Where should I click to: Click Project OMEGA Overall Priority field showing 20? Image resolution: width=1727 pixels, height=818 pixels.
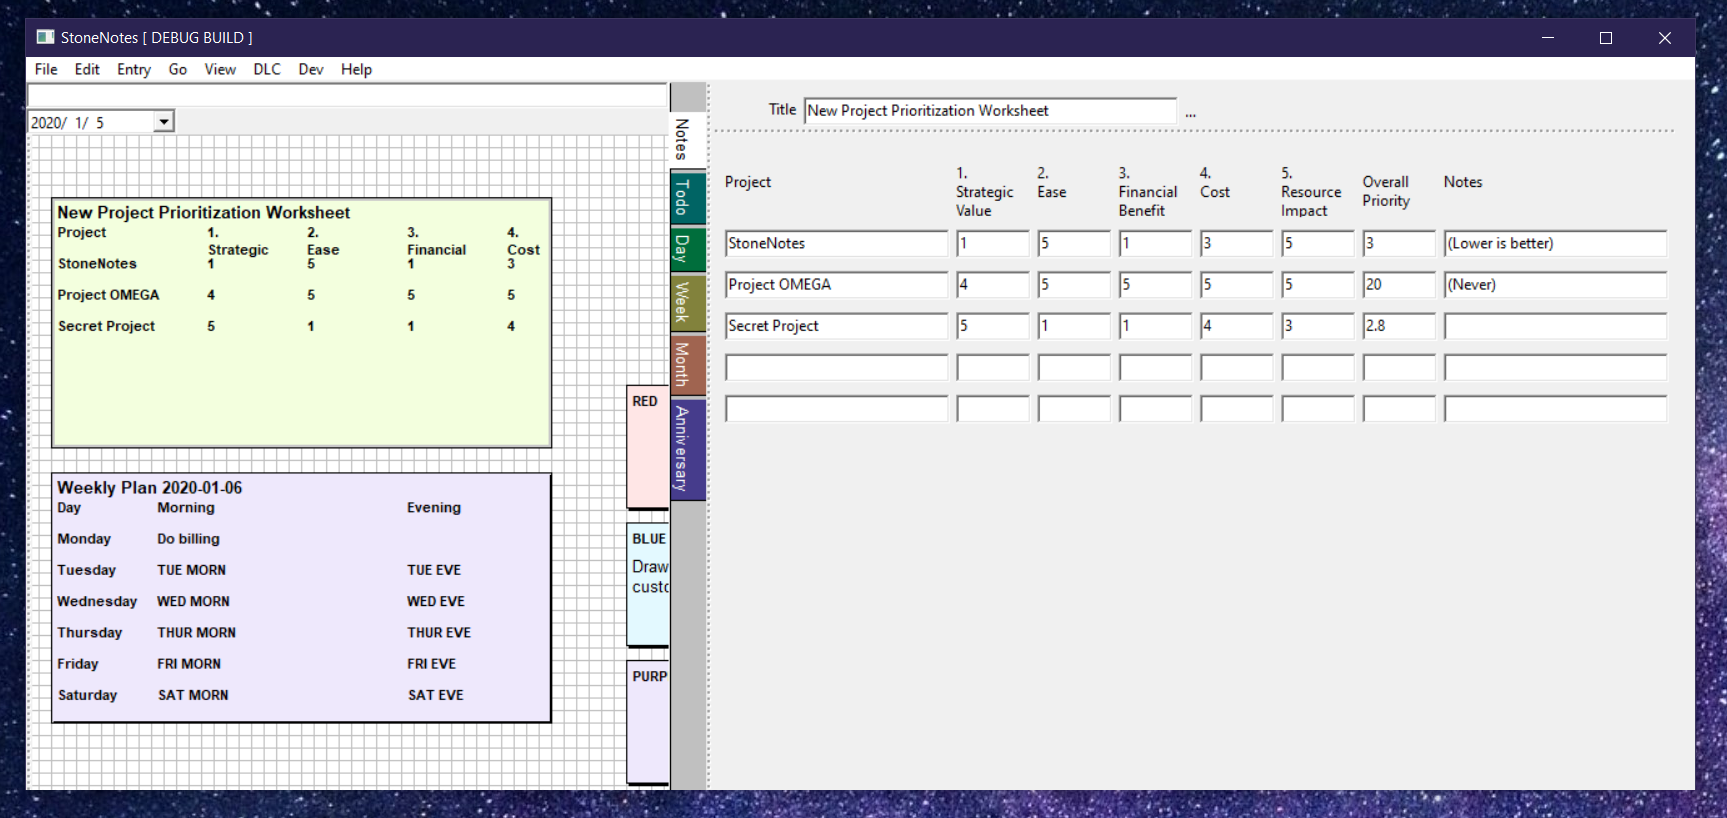[x=1399, y=285]
